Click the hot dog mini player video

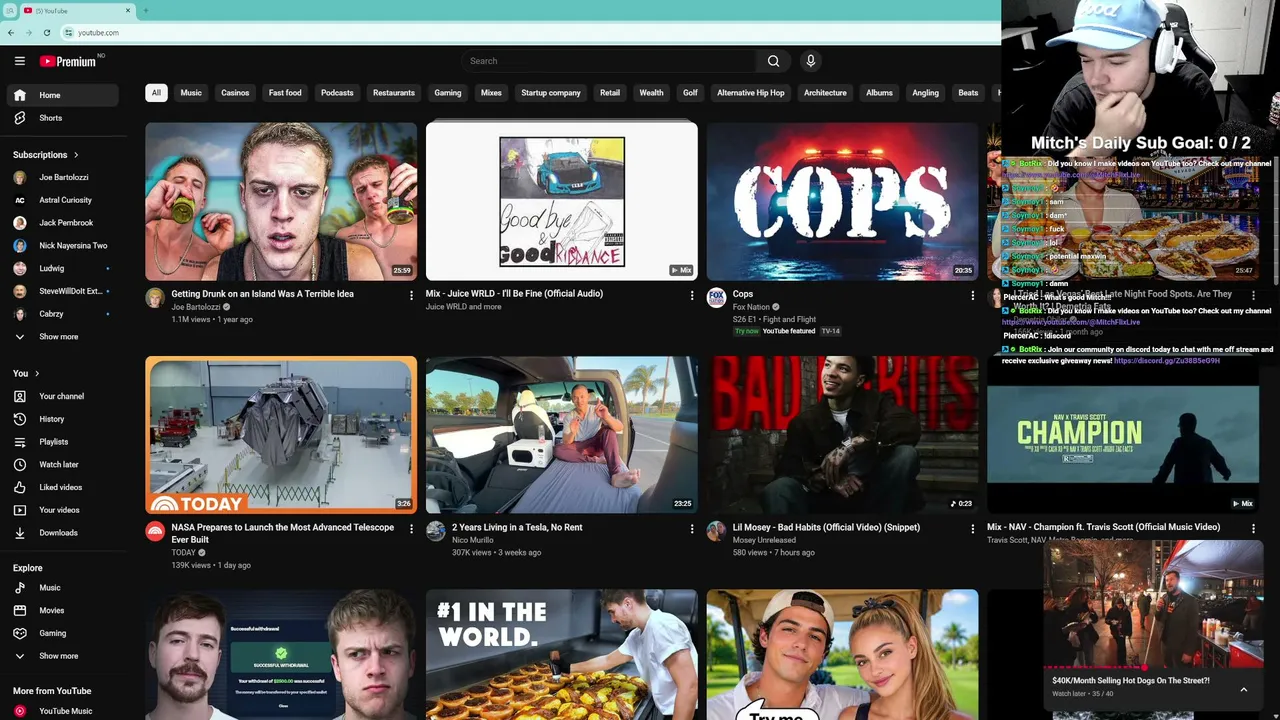[x=1153, y=604]
